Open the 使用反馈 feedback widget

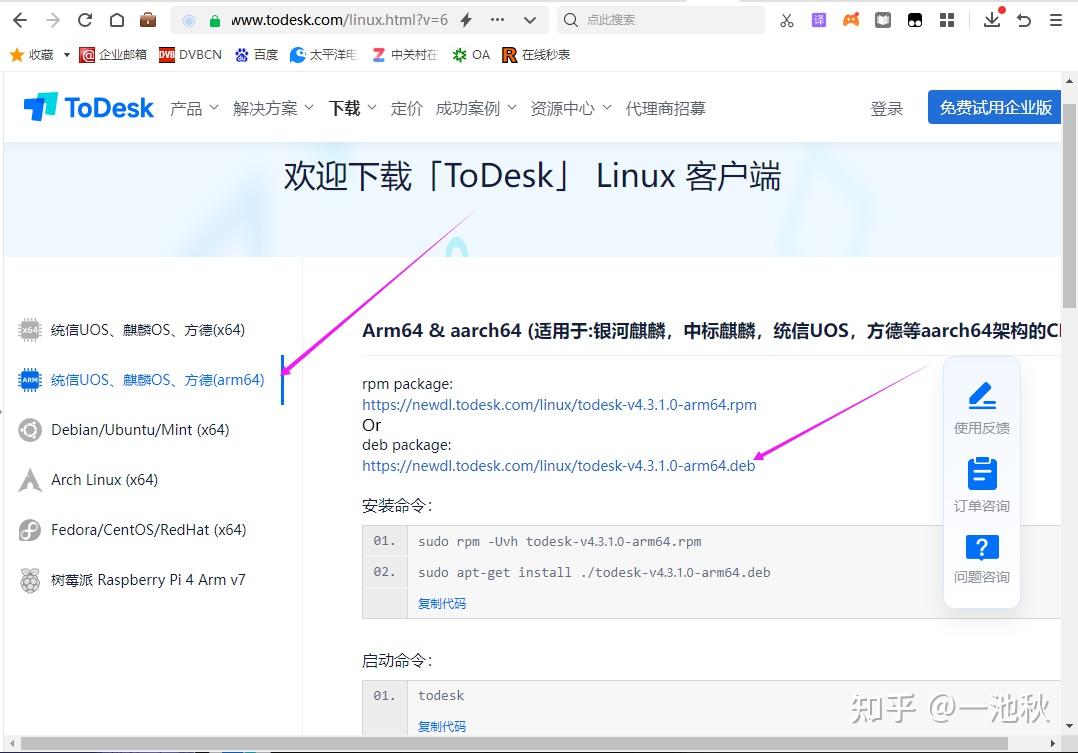pos(982,407)
